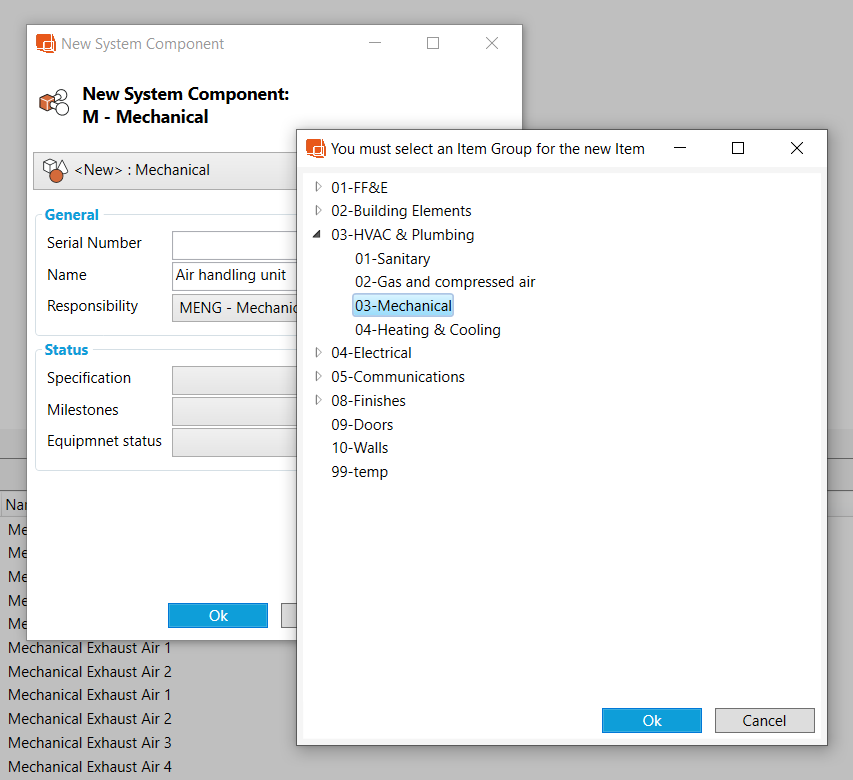Expand the 05-Communications group
853x780 pixels.
click(318, 376)
